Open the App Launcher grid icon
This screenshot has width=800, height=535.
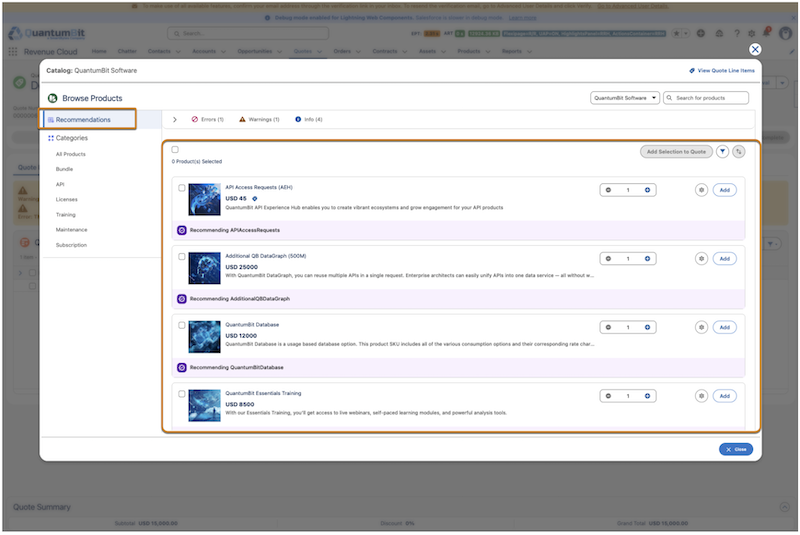pos(13,52)
